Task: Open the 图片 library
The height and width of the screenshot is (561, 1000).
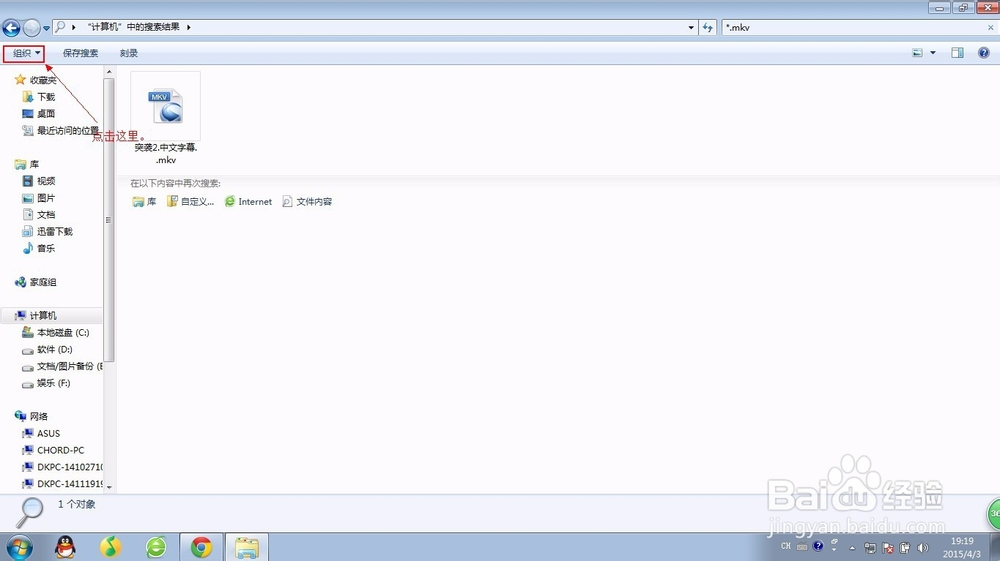Action: (39, 198)
